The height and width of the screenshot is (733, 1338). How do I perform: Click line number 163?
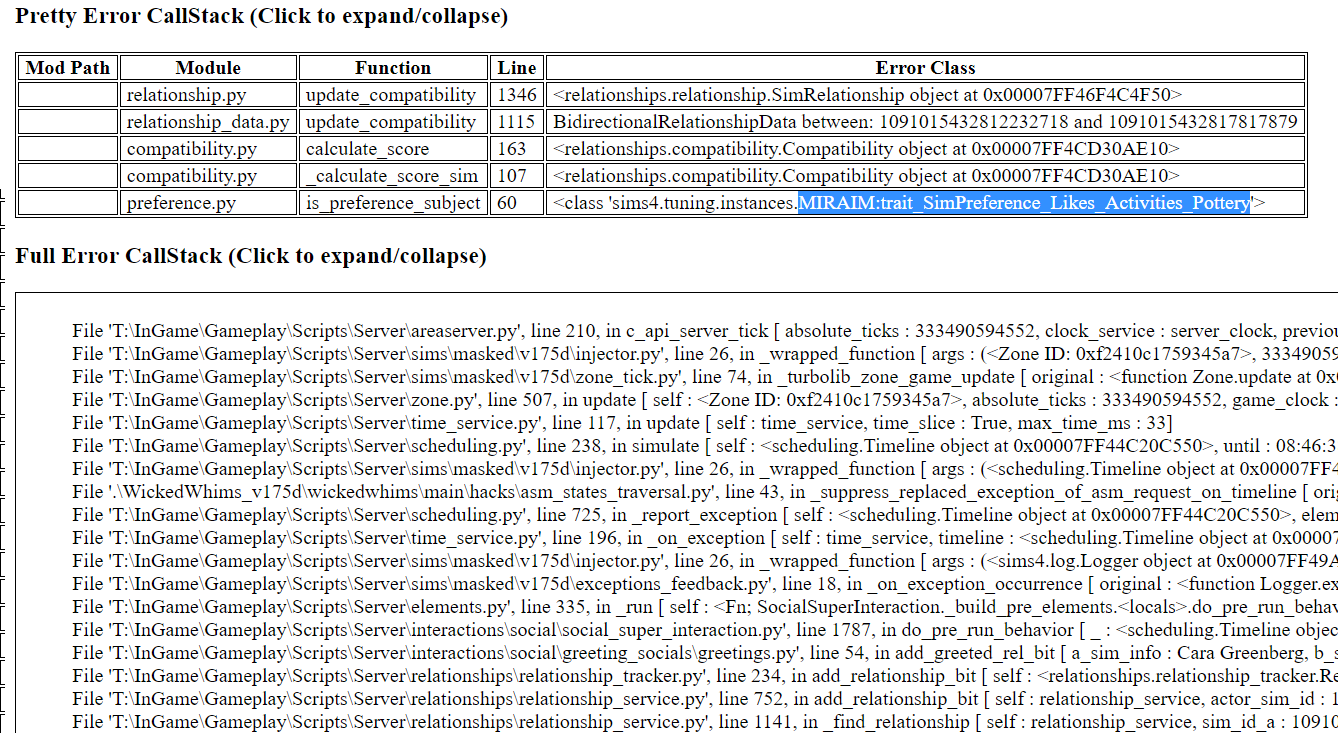point(517,149)
